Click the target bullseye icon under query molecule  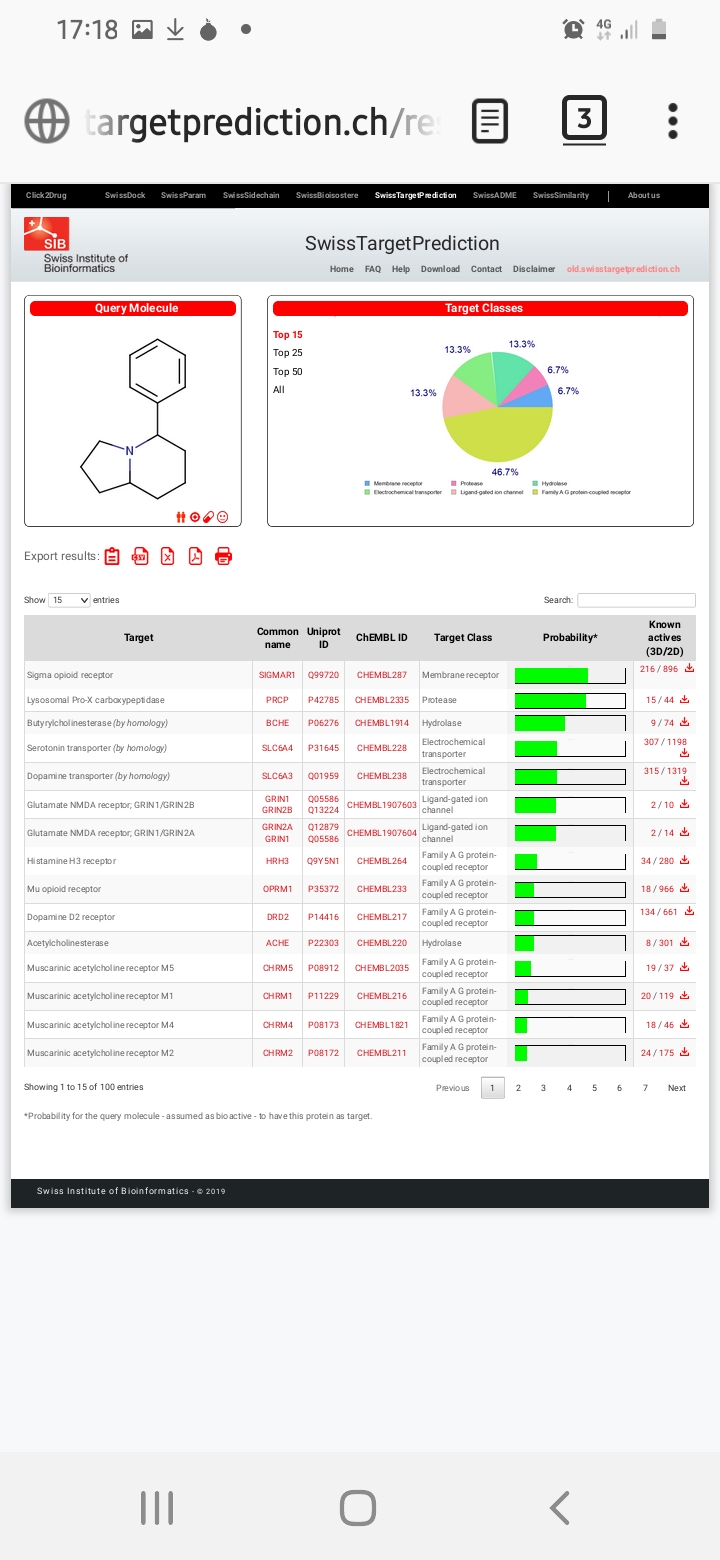click(195, 517)
